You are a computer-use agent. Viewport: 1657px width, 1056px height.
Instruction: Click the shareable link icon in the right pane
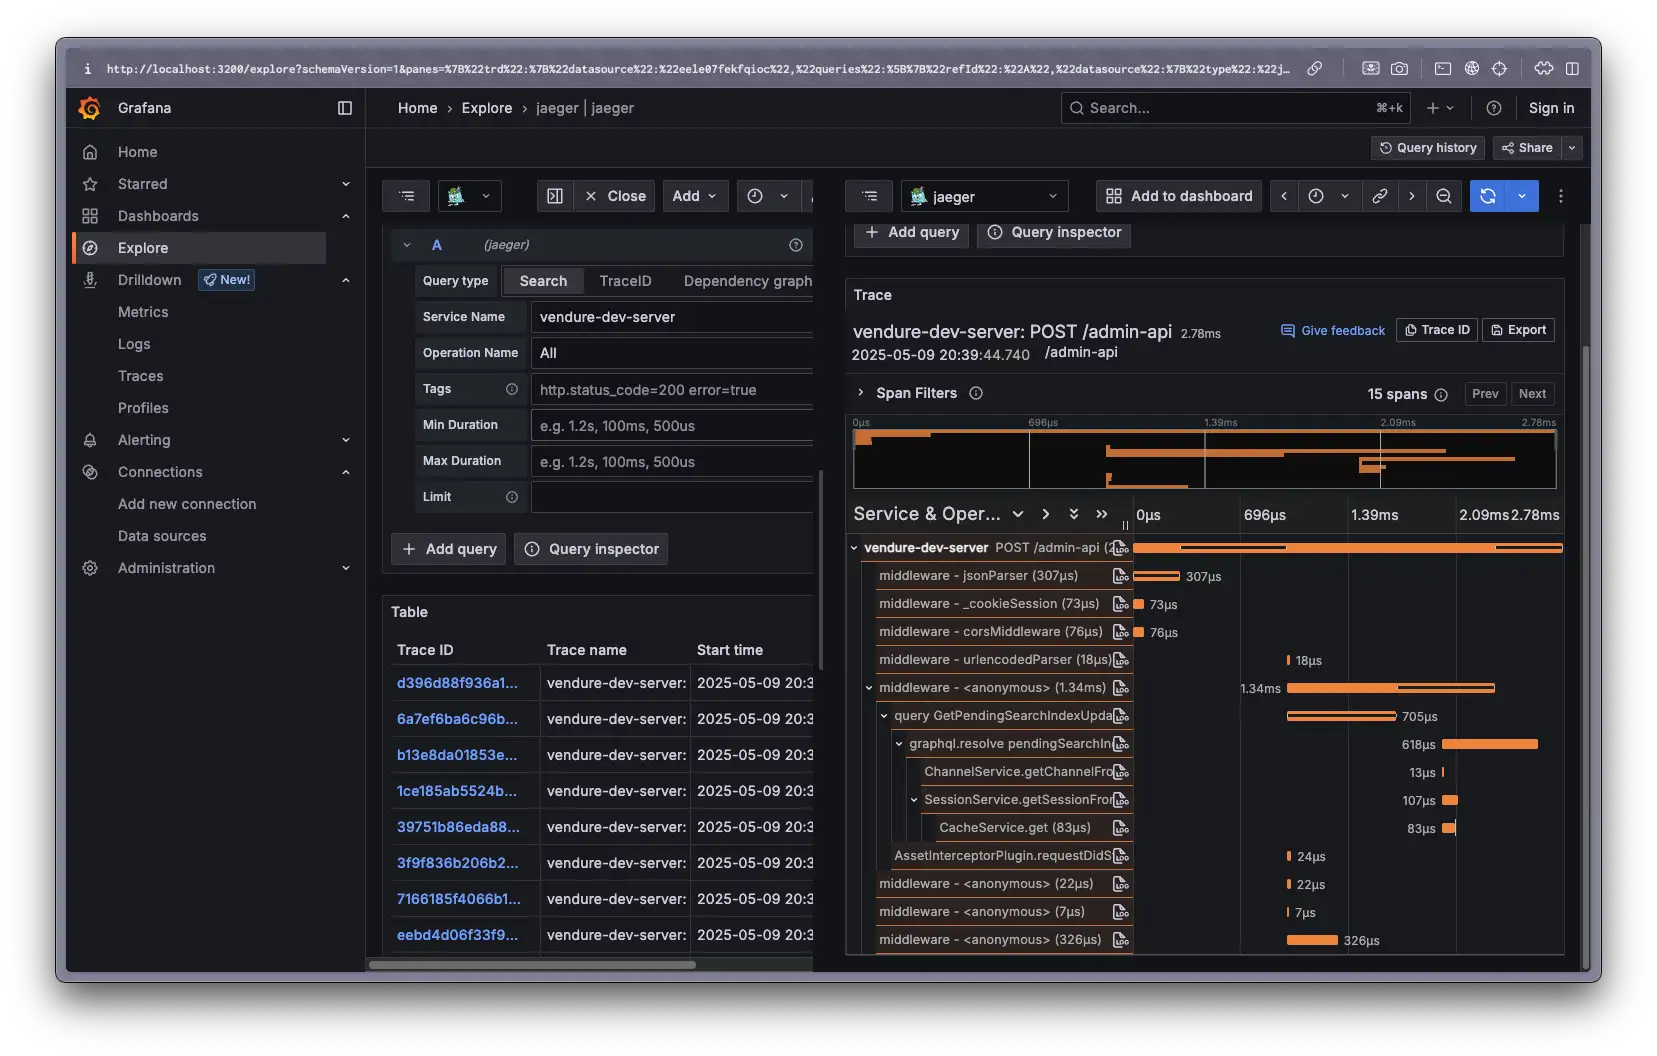click(x=1380, y=196)
